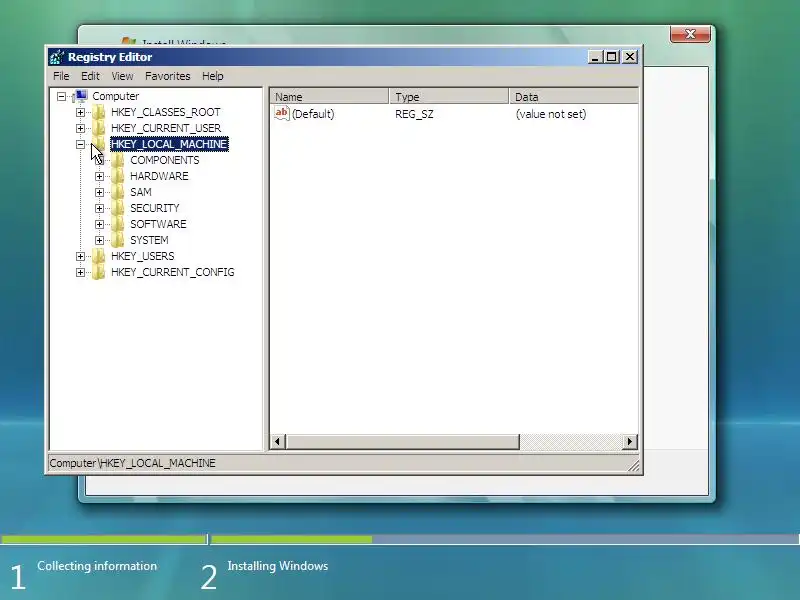Click the HKEY_CURRENT_USER folder icon
The image size is (800, 600).
pos(98,128)
